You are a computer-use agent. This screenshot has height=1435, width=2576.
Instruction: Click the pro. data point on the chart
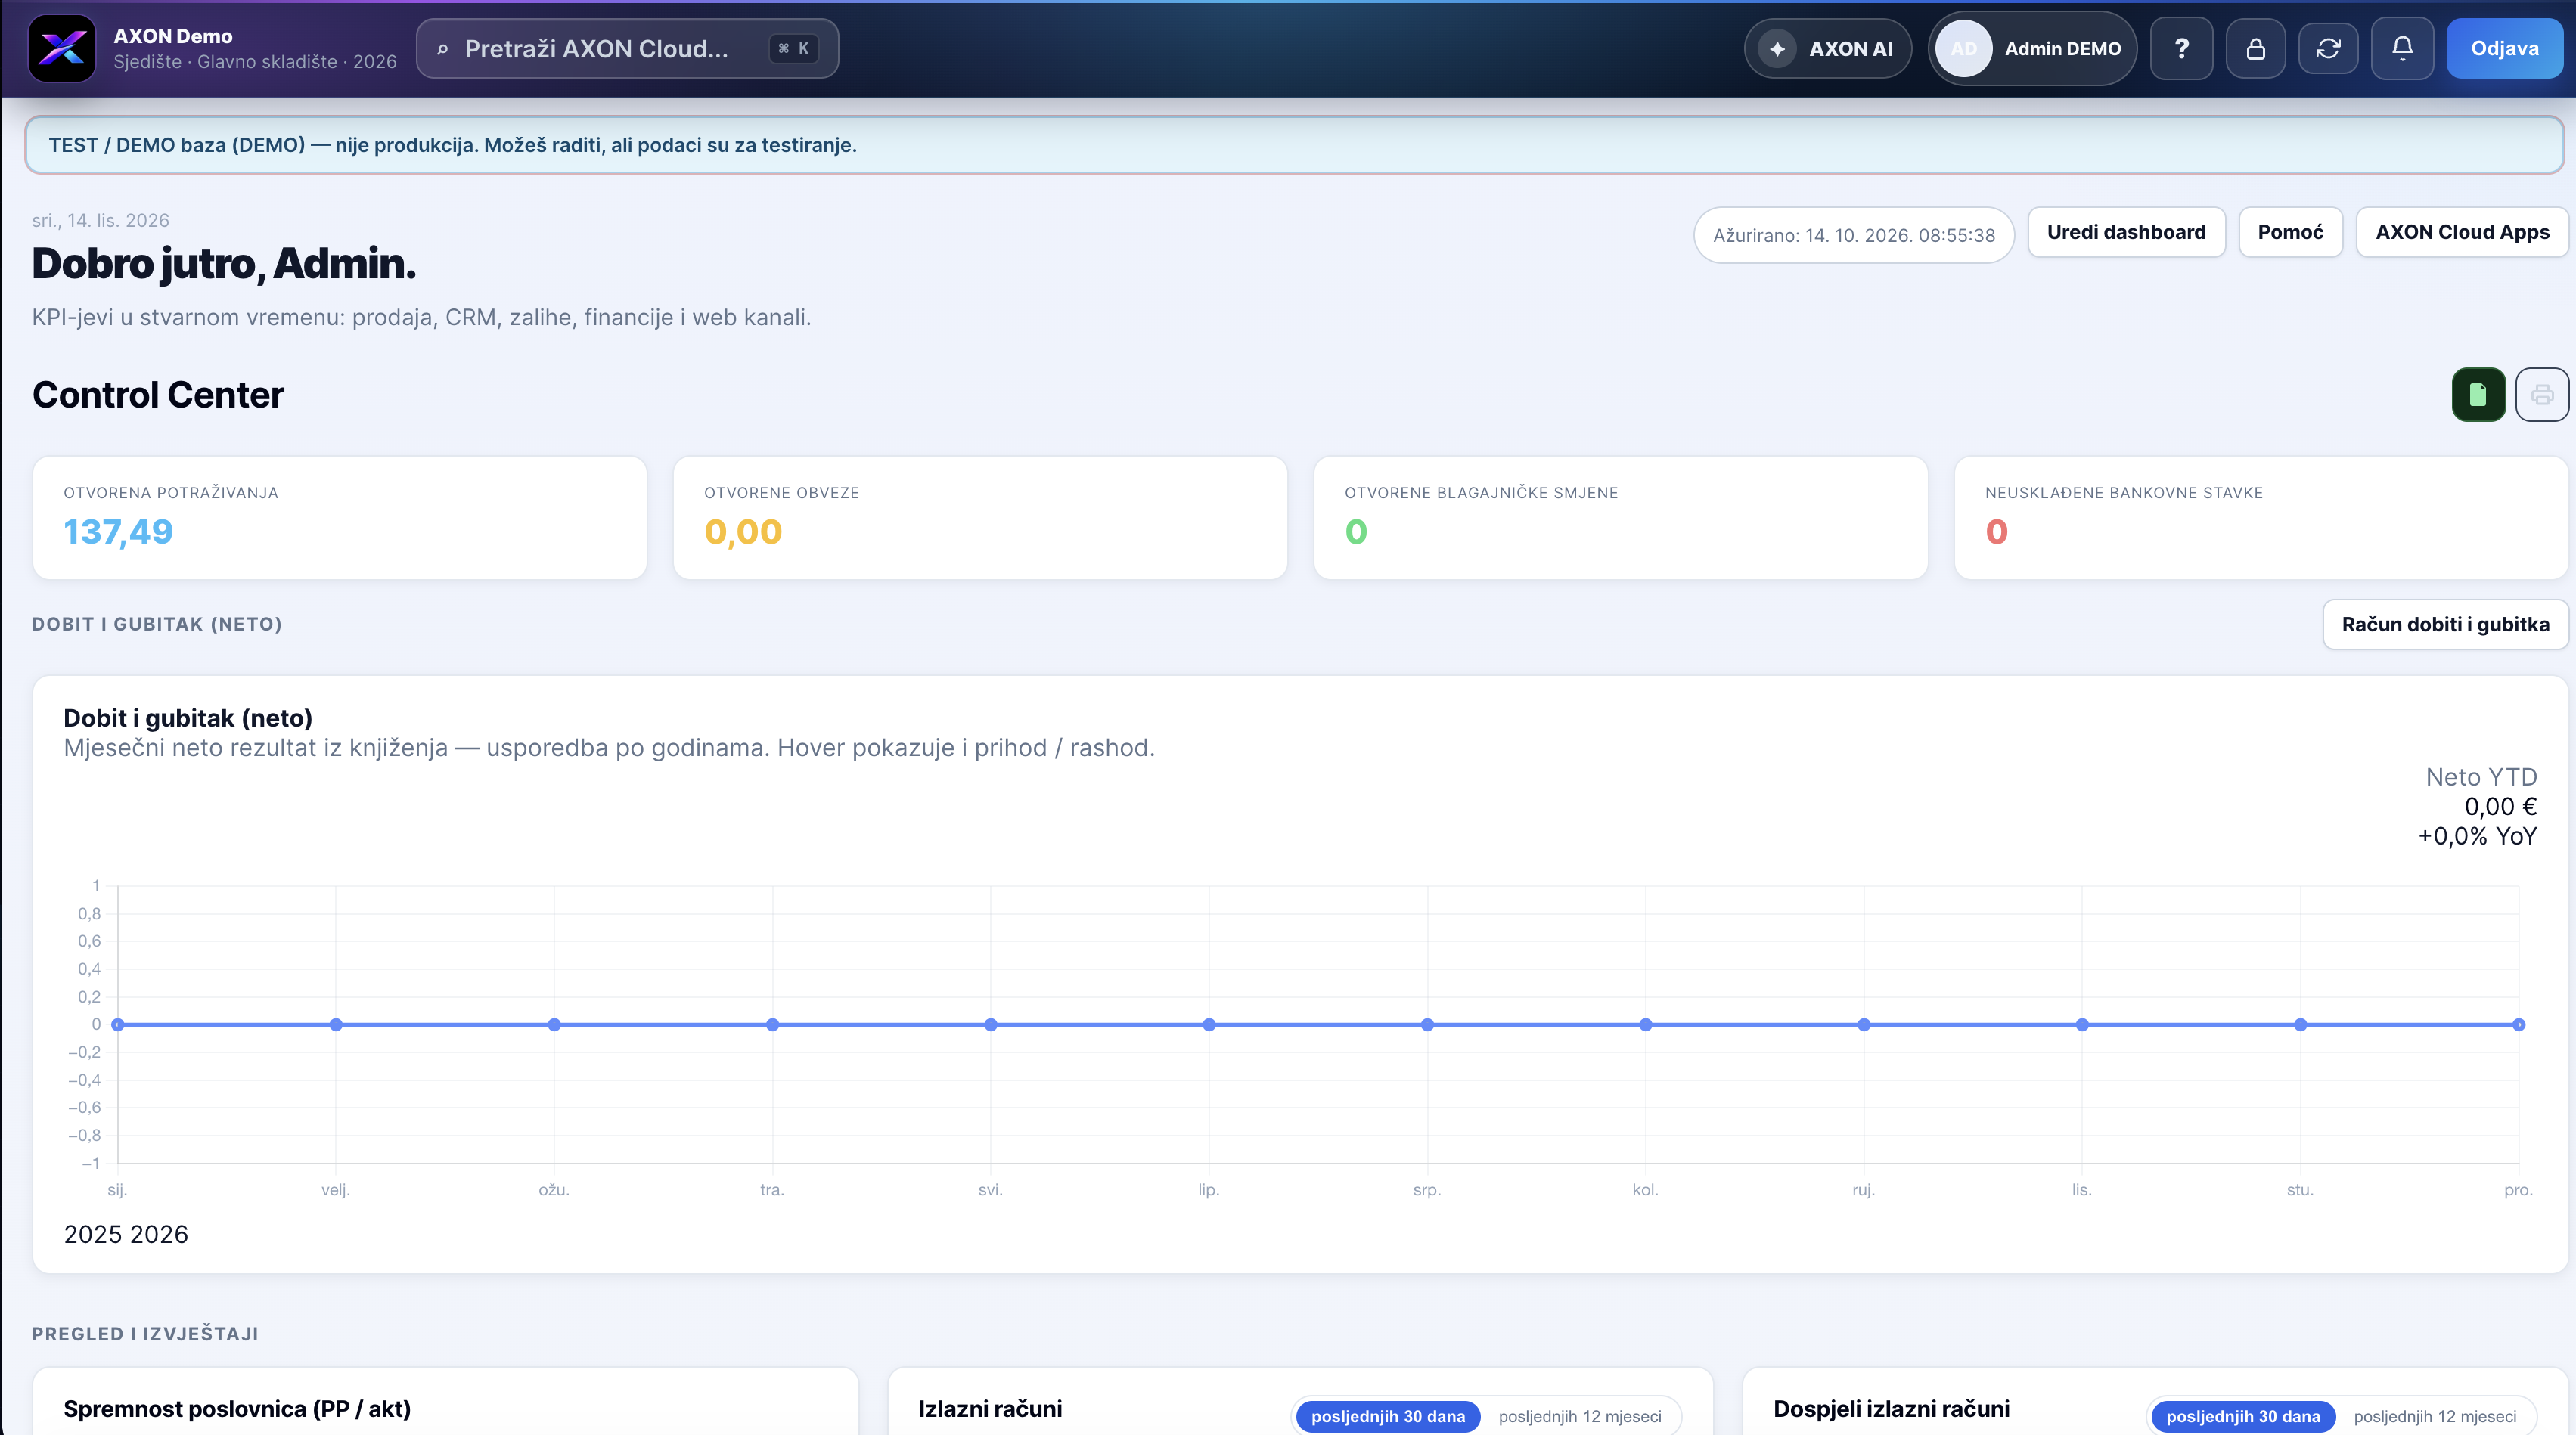[x=2519, y=1025]
